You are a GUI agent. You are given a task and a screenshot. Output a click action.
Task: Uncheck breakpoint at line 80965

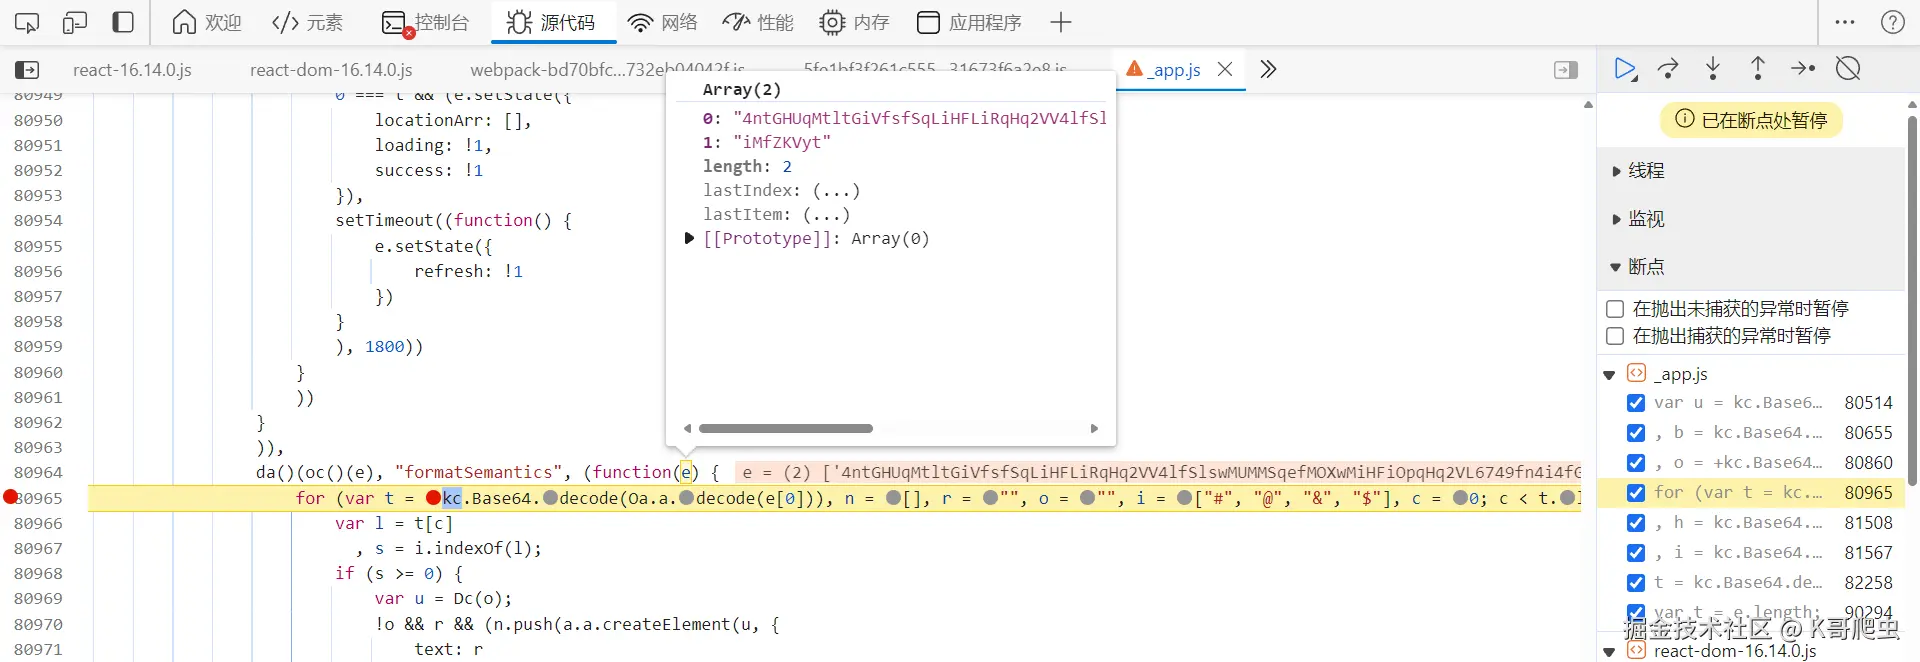[1636, 493]
